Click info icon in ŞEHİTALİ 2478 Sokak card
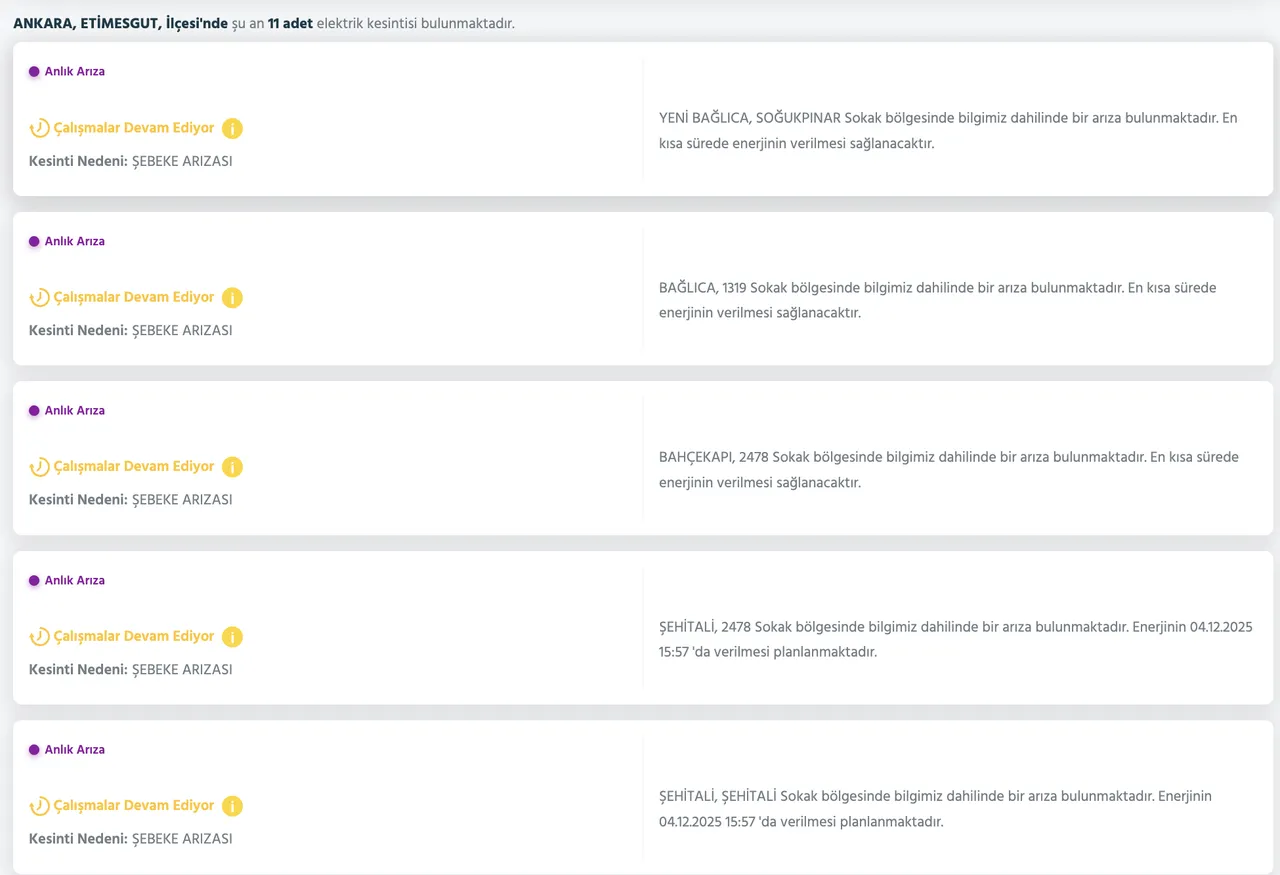Screen dimensions: 1280x875 [x=232, y=637]
